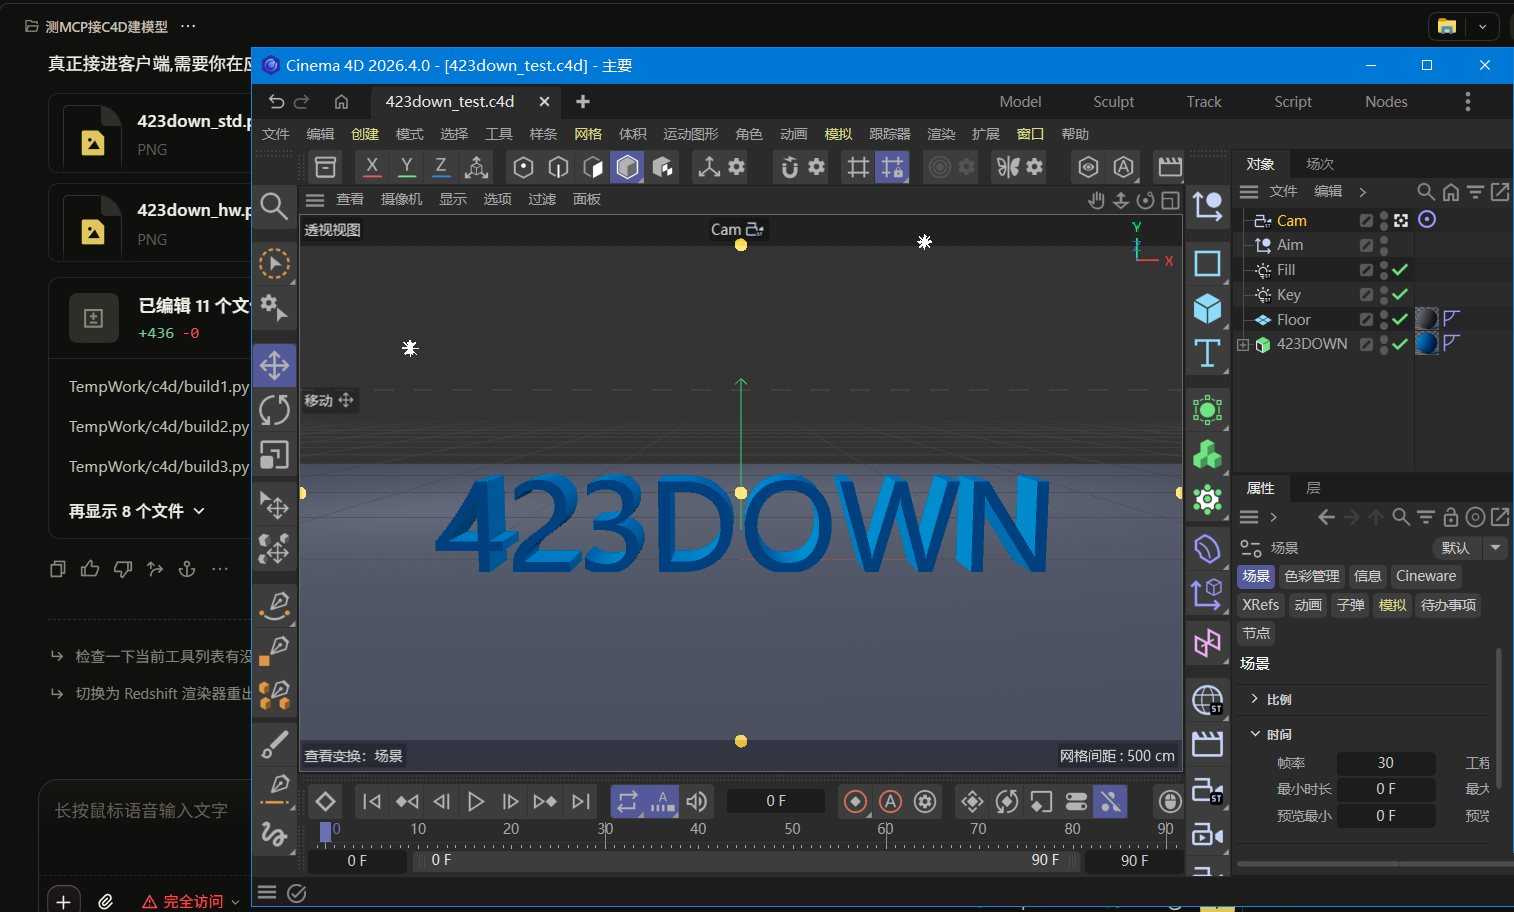
Task: Select the Floor object in list
Action: pyautogui.click(x=1293, y=320)
